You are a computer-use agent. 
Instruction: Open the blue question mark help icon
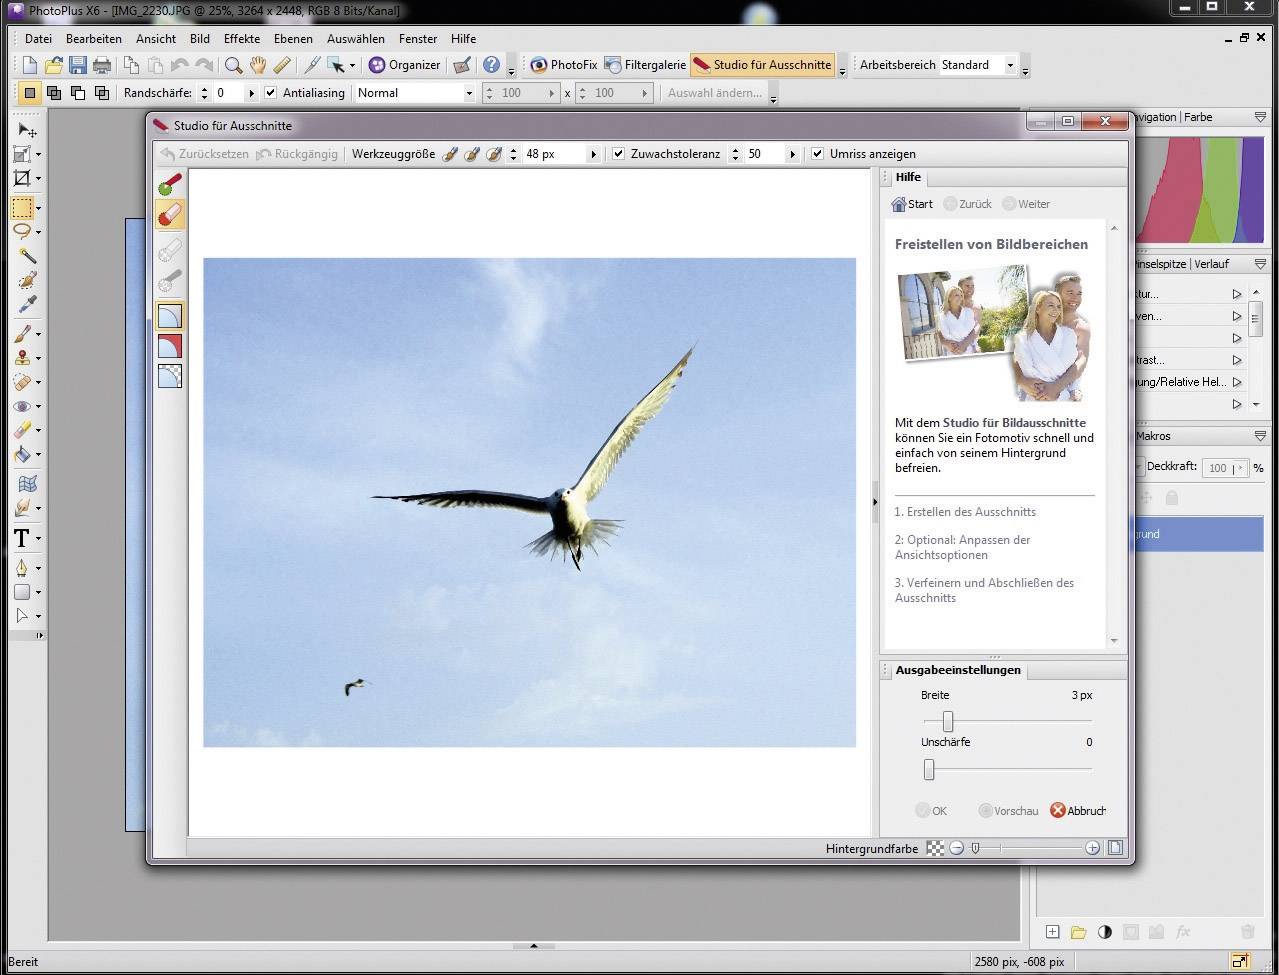click(491, 65)
